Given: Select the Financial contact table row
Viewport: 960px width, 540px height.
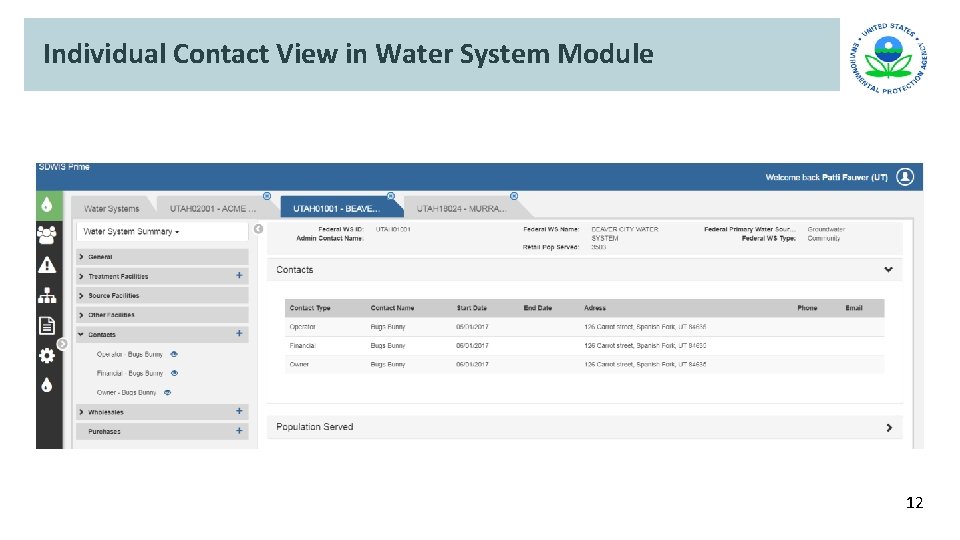Looking at the screenshot, I should point(585,346).
